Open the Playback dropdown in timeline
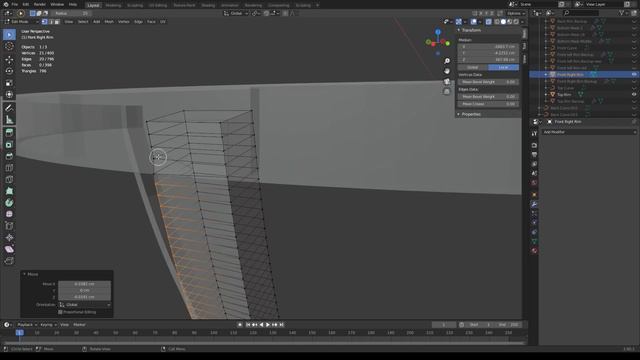 27,325
